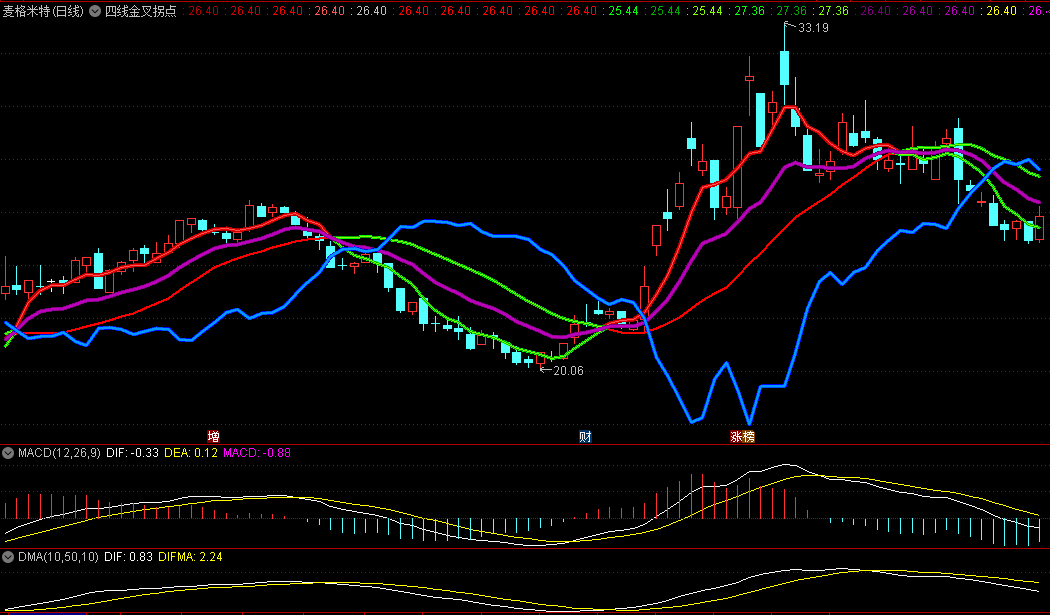Select the 20.06 low price label

568,370
